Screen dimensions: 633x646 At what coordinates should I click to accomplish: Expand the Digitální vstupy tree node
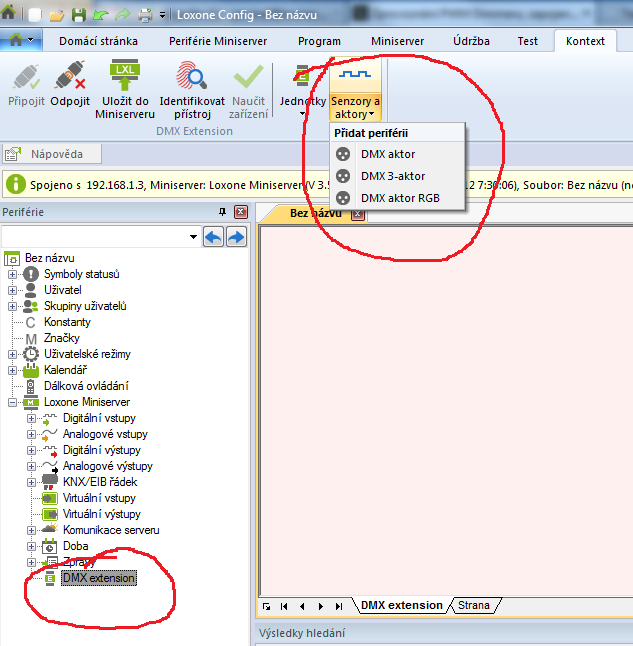[32, 418]
